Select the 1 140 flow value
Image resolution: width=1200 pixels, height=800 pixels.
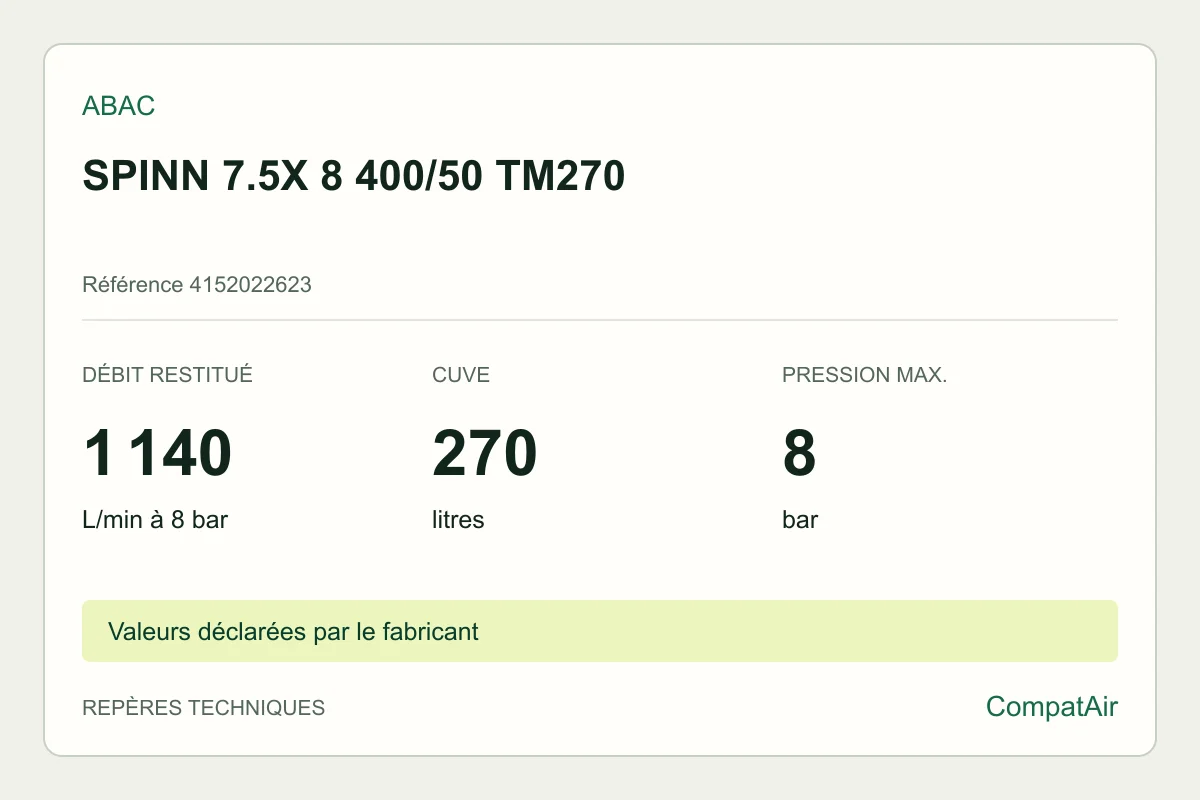click(x=157, y=453)
